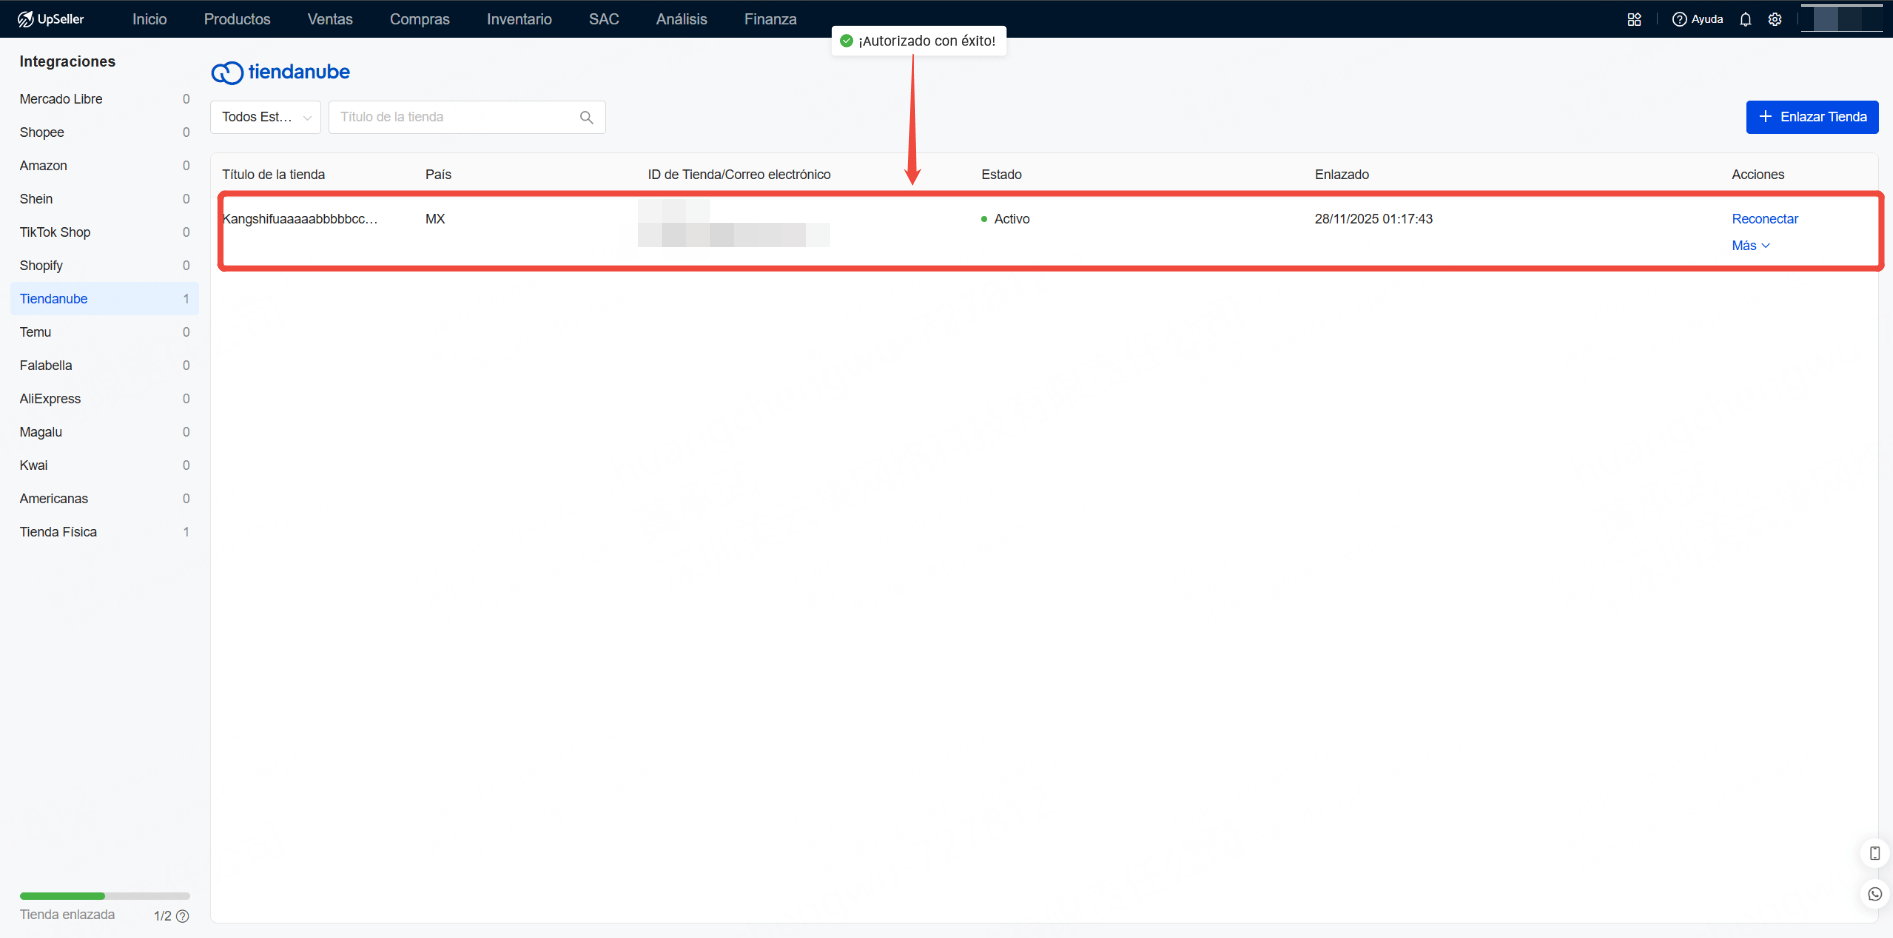This screenshot has width=1893, height=938.
Task: Click the Enlazar Tienda button
Action: pos(1811,117)
